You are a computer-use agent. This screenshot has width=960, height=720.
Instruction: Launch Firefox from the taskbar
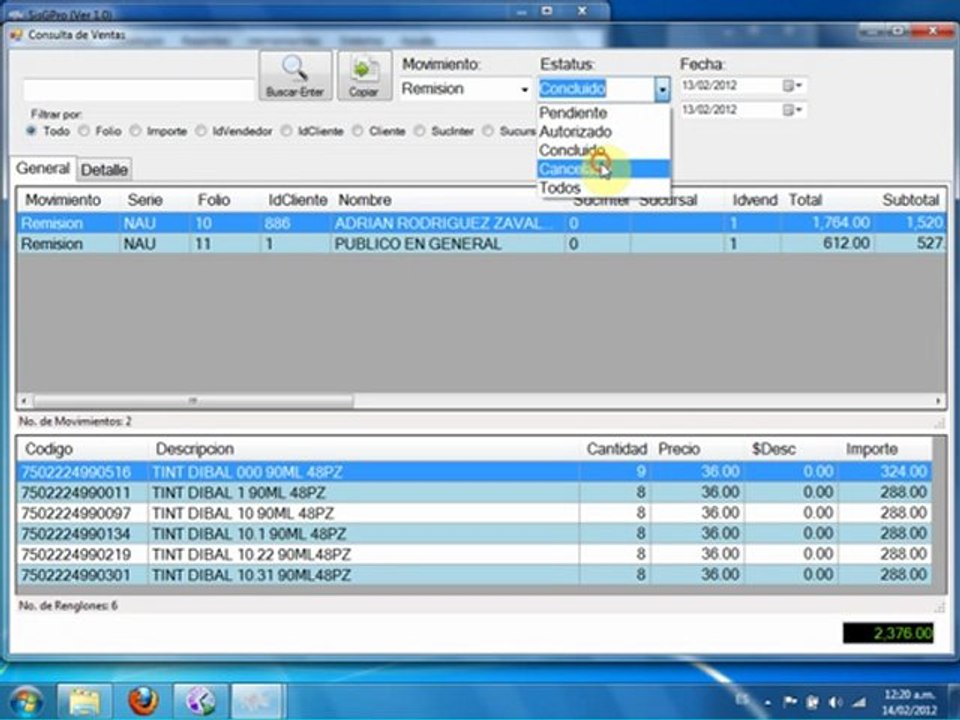143,702
